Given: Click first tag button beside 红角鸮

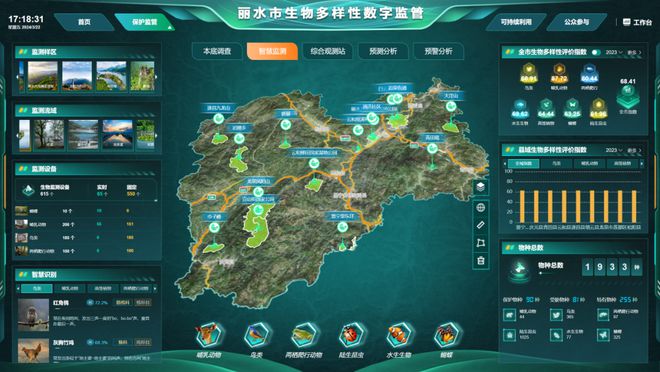Looking at the screenshot, I should coord(122,302).
